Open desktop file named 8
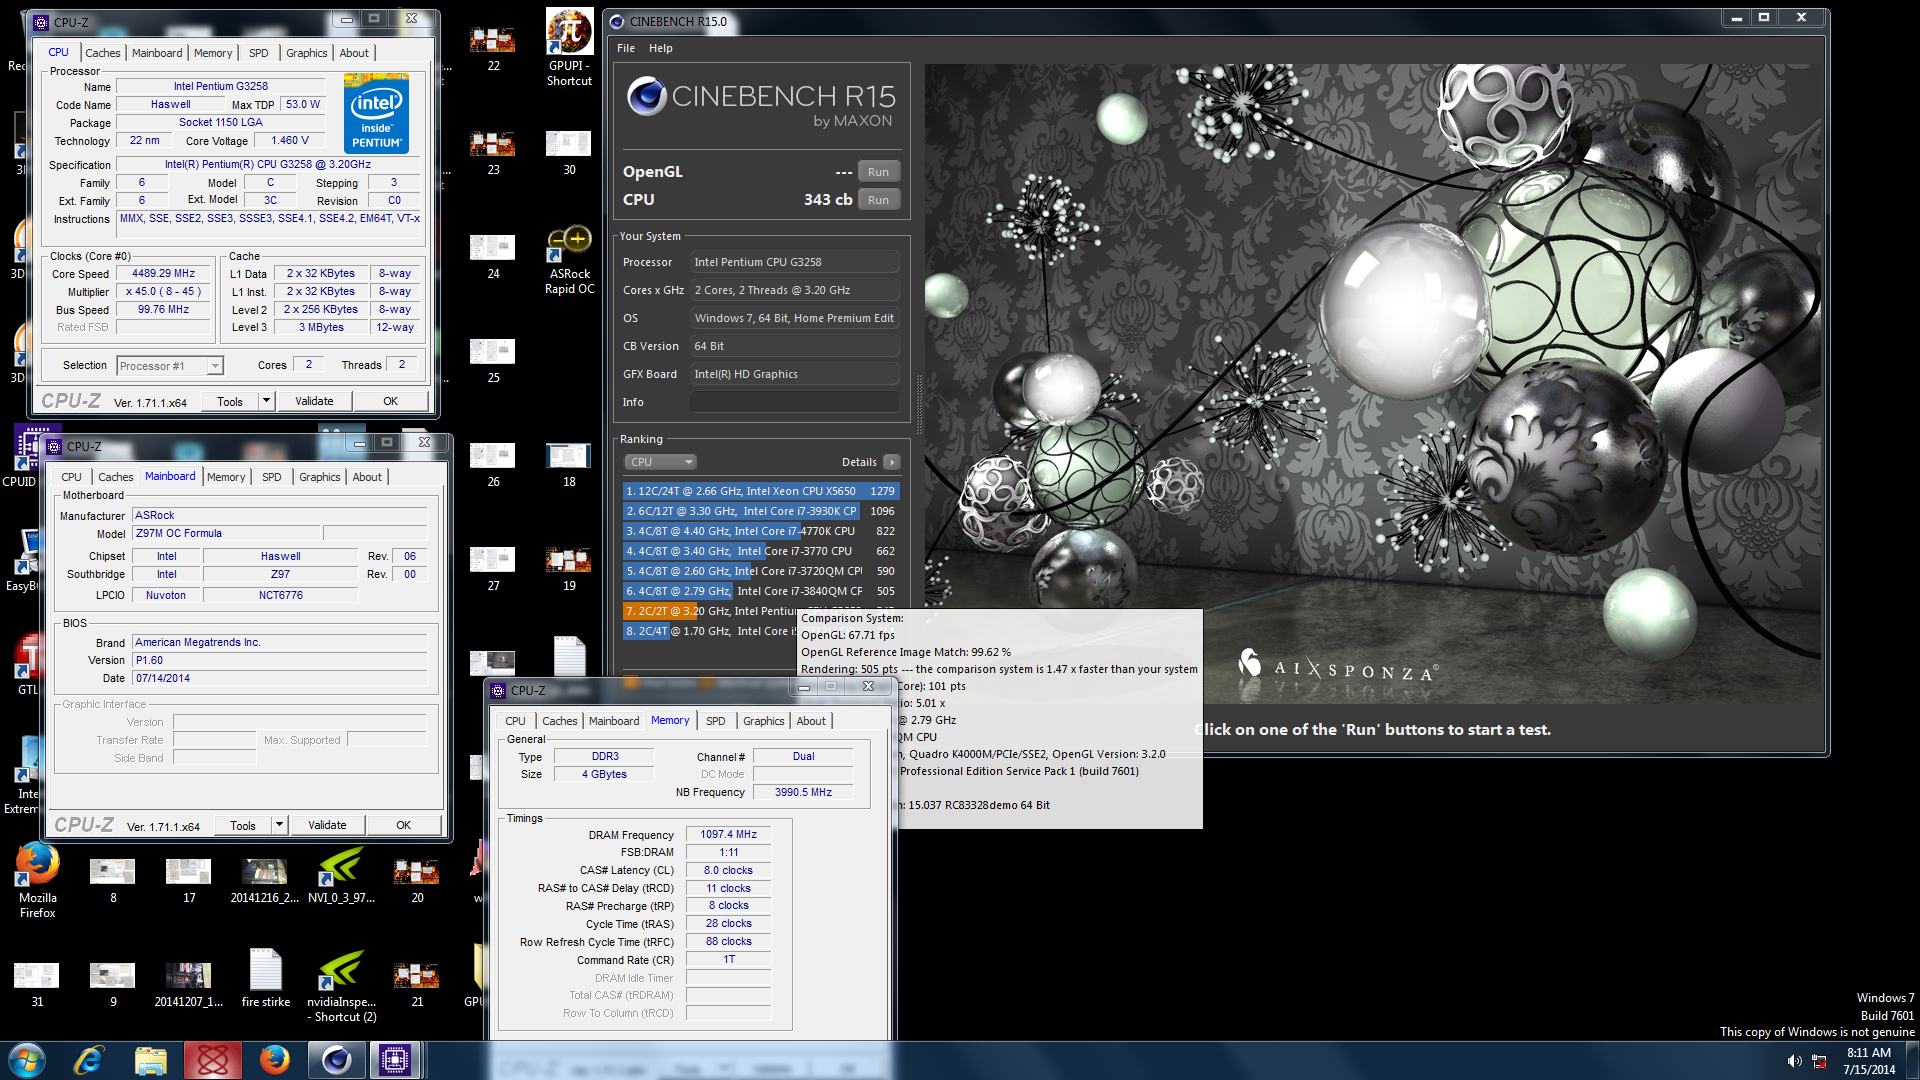 [113, 880]
